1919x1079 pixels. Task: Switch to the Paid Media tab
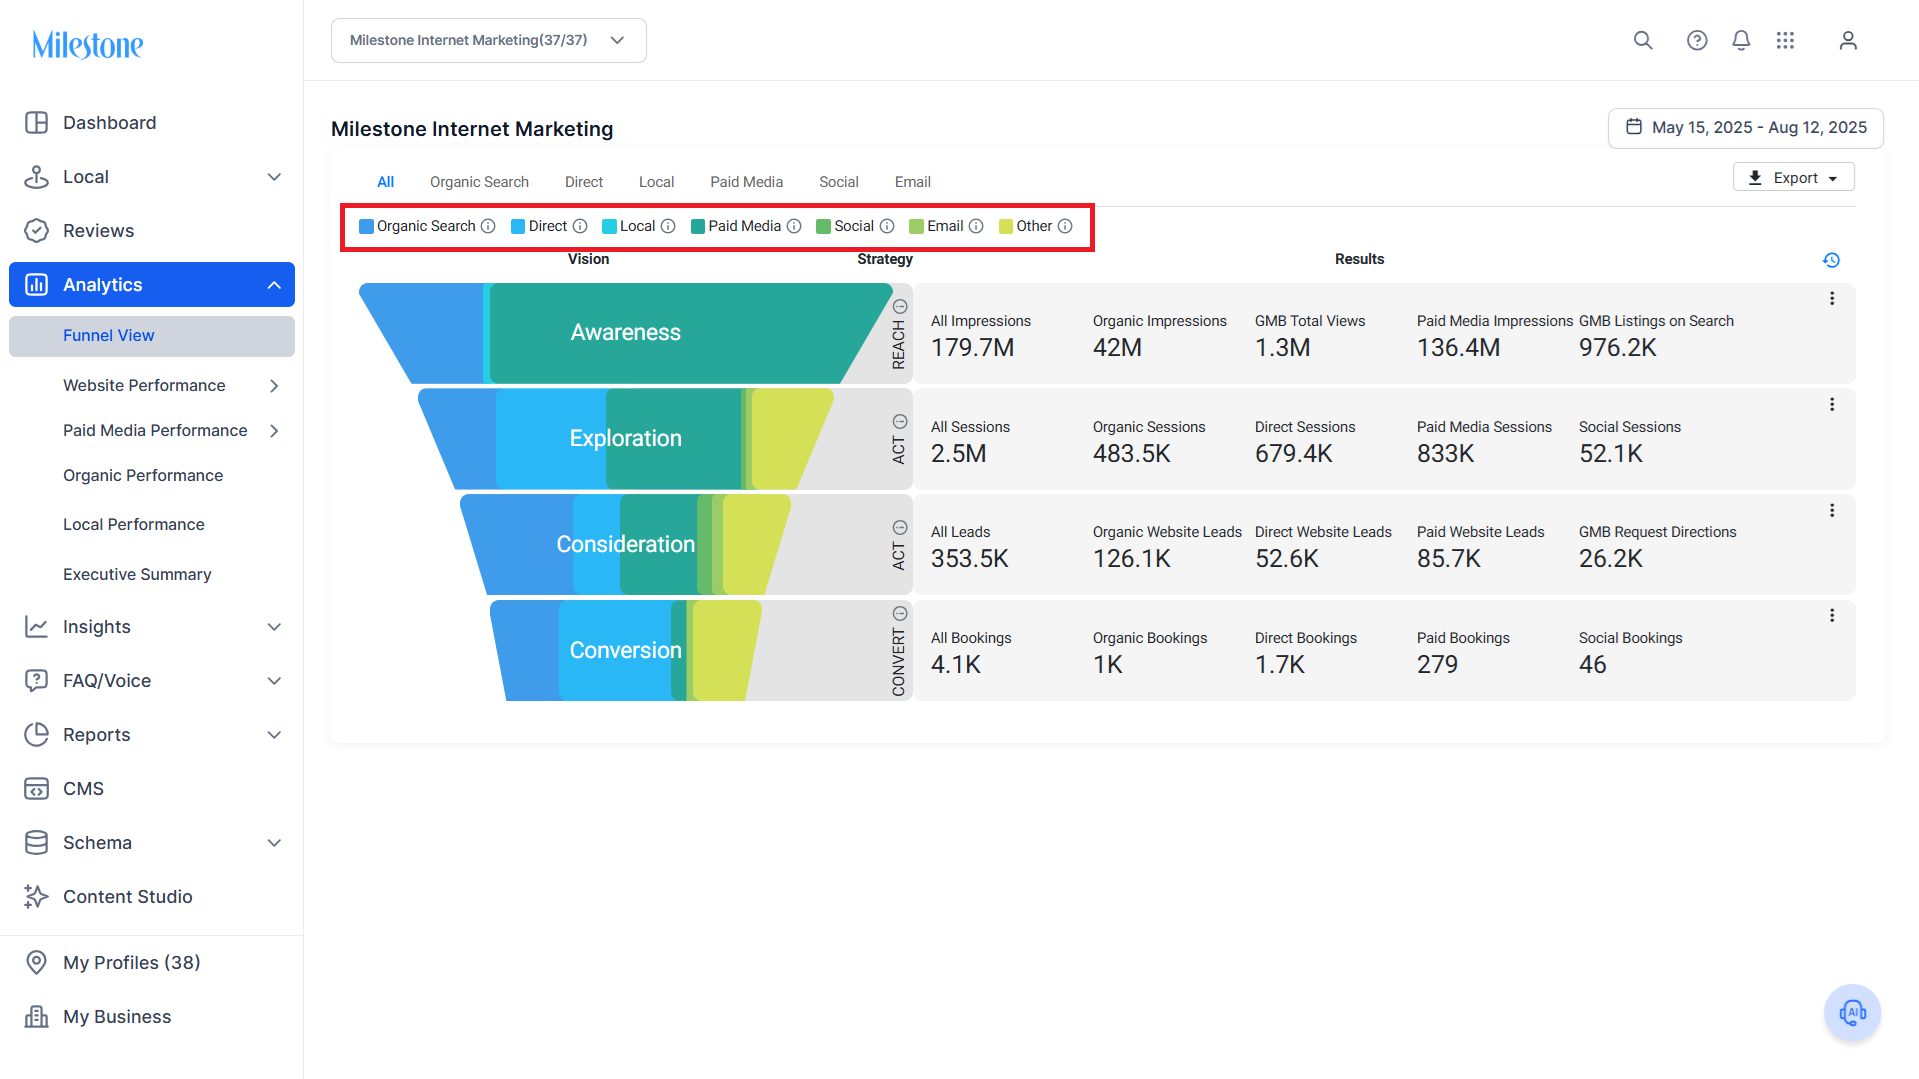(746, 182)
